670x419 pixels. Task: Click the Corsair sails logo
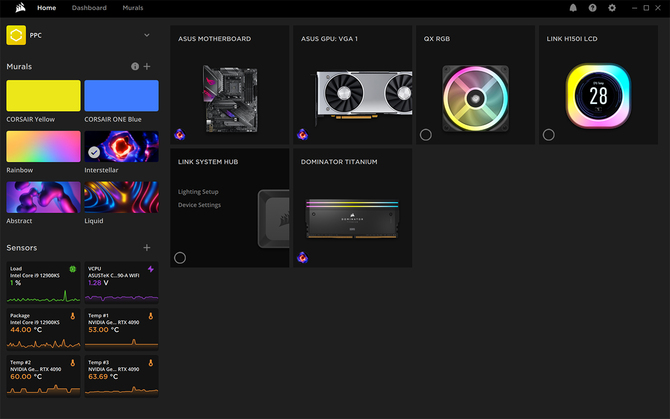pos(20,8)
